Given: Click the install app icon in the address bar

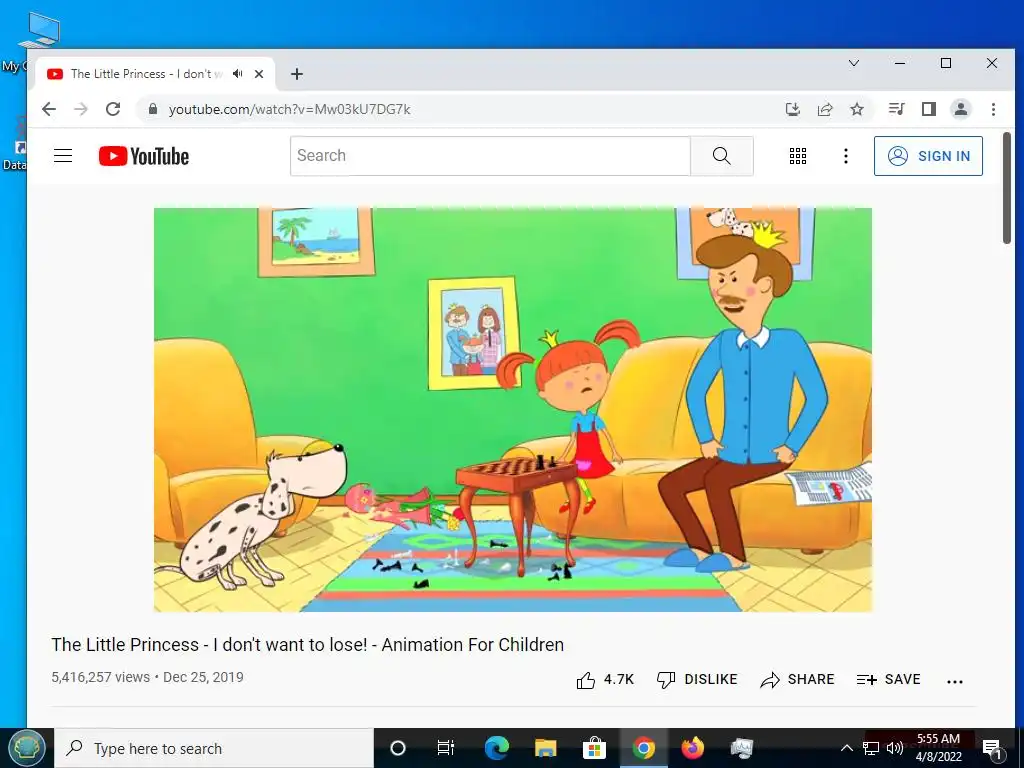Looking at the screenshot, I should pyautogui.click(x=792, y=109).
